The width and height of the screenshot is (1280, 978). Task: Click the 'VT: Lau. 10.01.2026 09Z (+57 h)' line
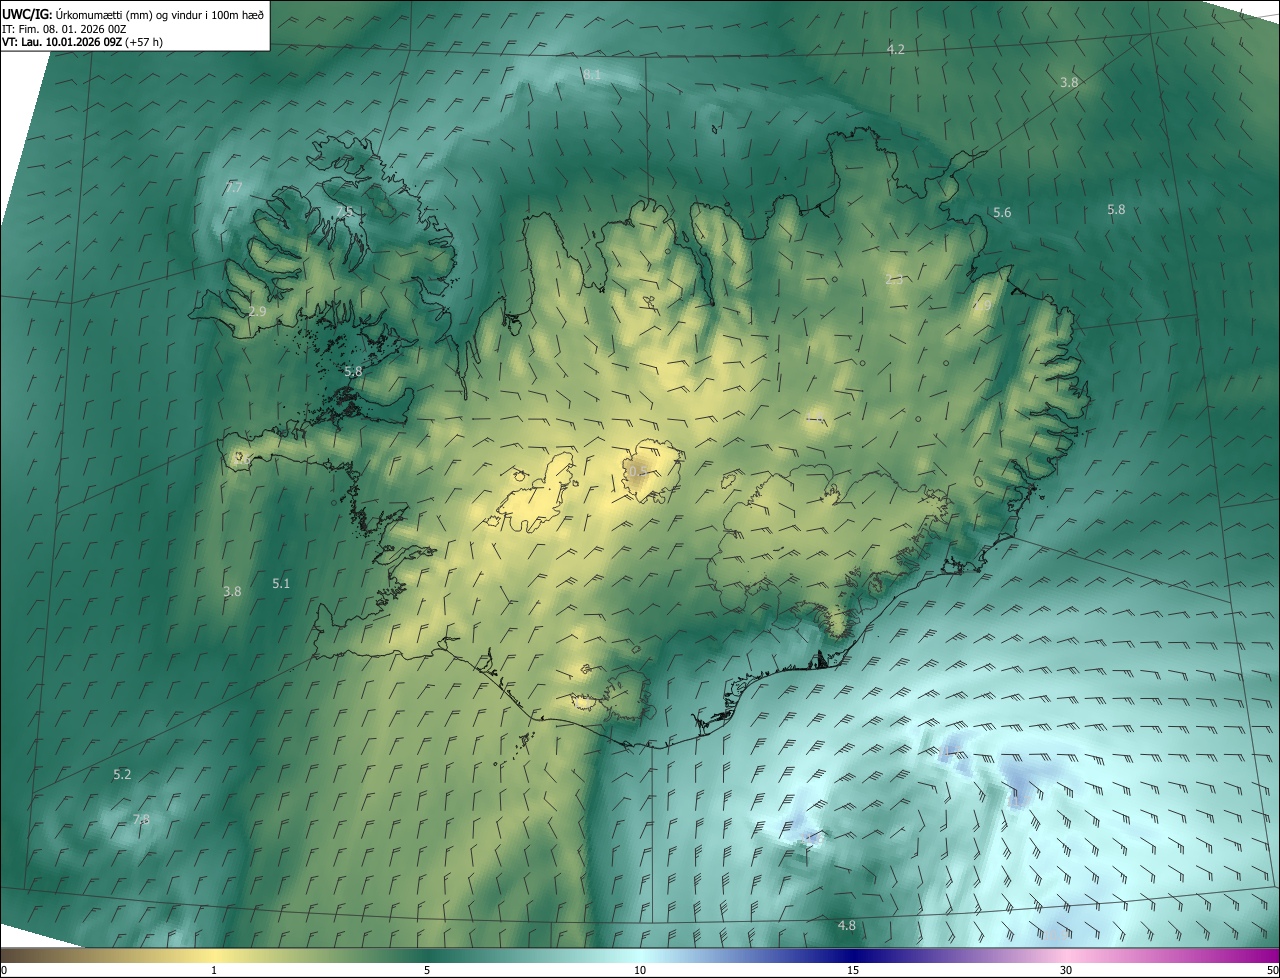[83, 42]
